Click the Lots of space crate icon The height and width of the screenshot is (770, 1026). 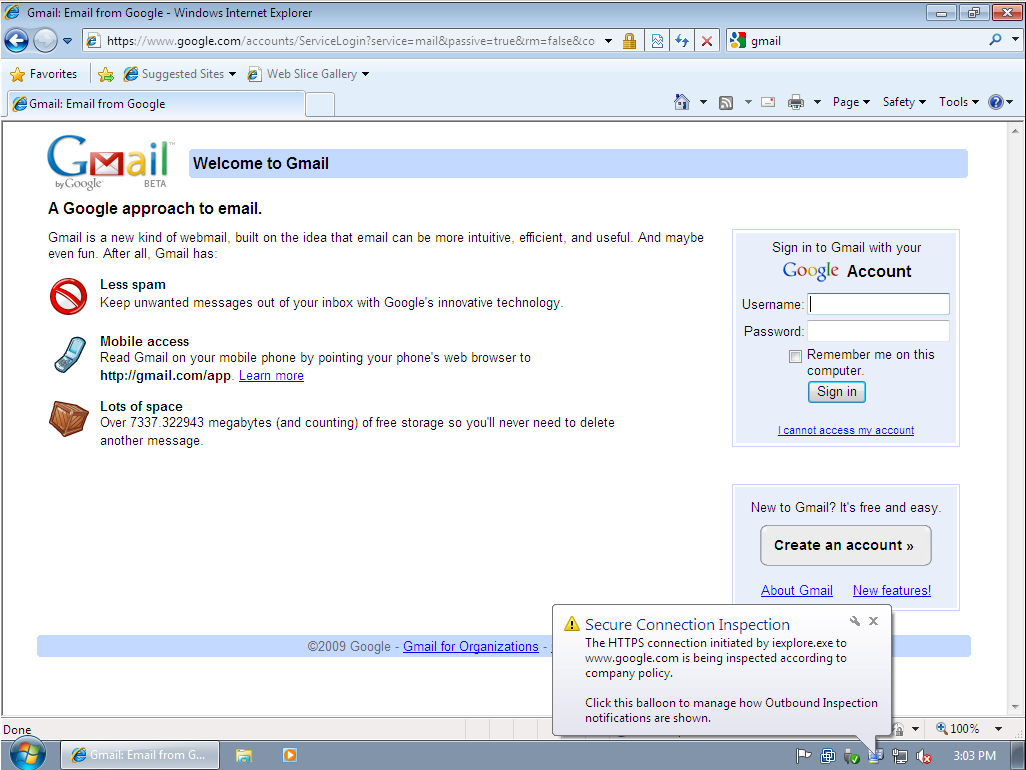click(x=69, y=419)
